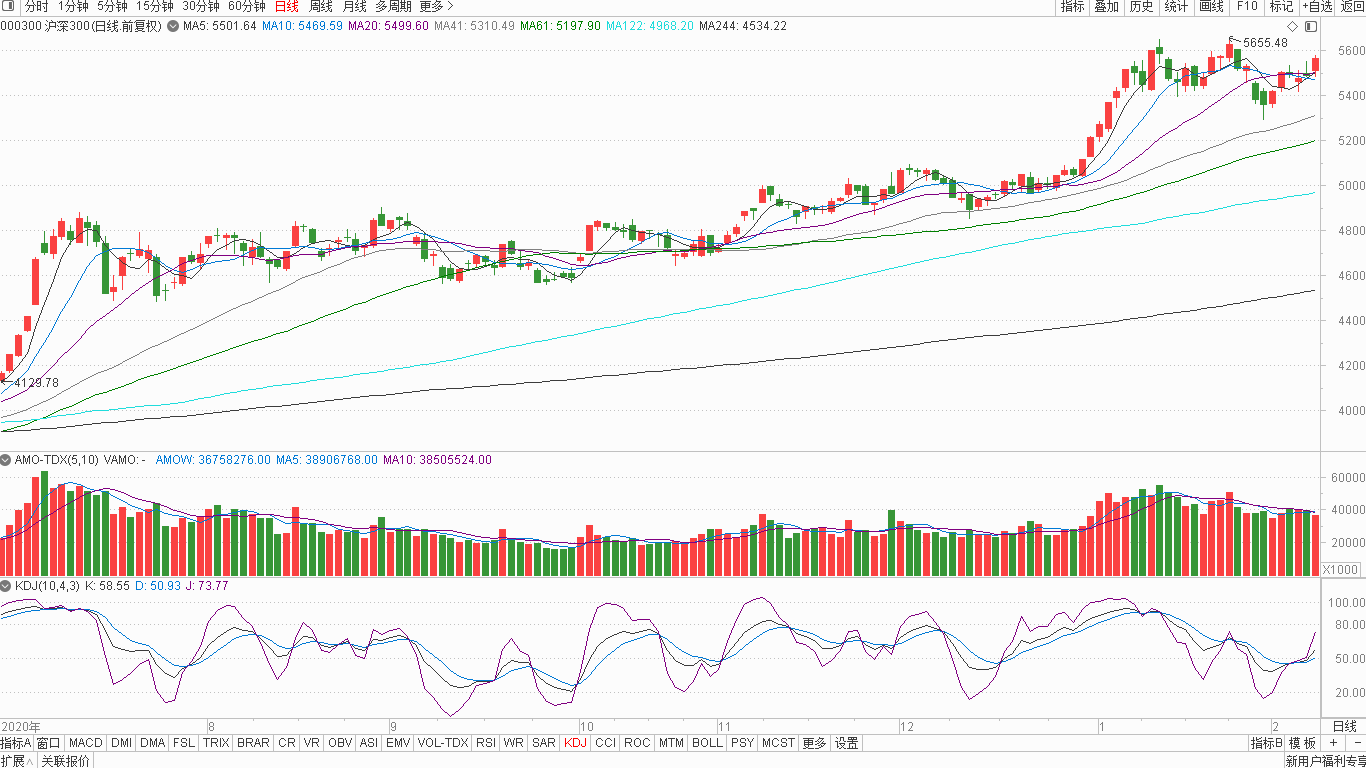Select the VOL-TDX indicator tab
This screenshot has height=768, width=1366.
tap(442, 743)
